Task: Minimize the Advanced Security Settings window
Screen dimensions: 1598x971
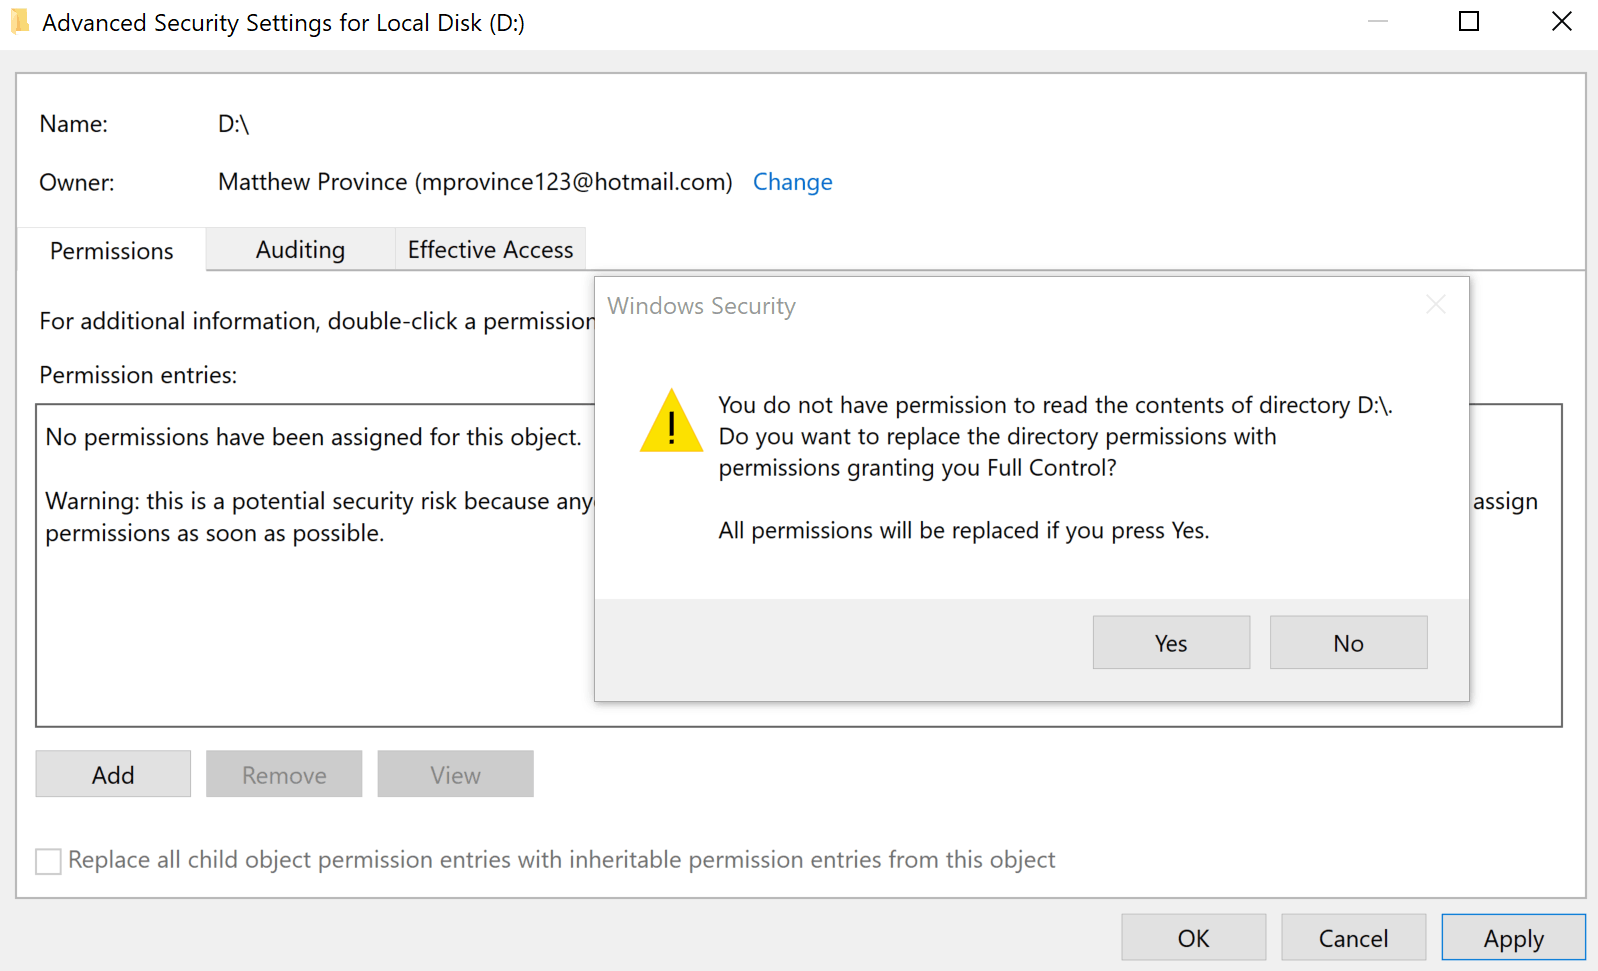Action: 1378,22
